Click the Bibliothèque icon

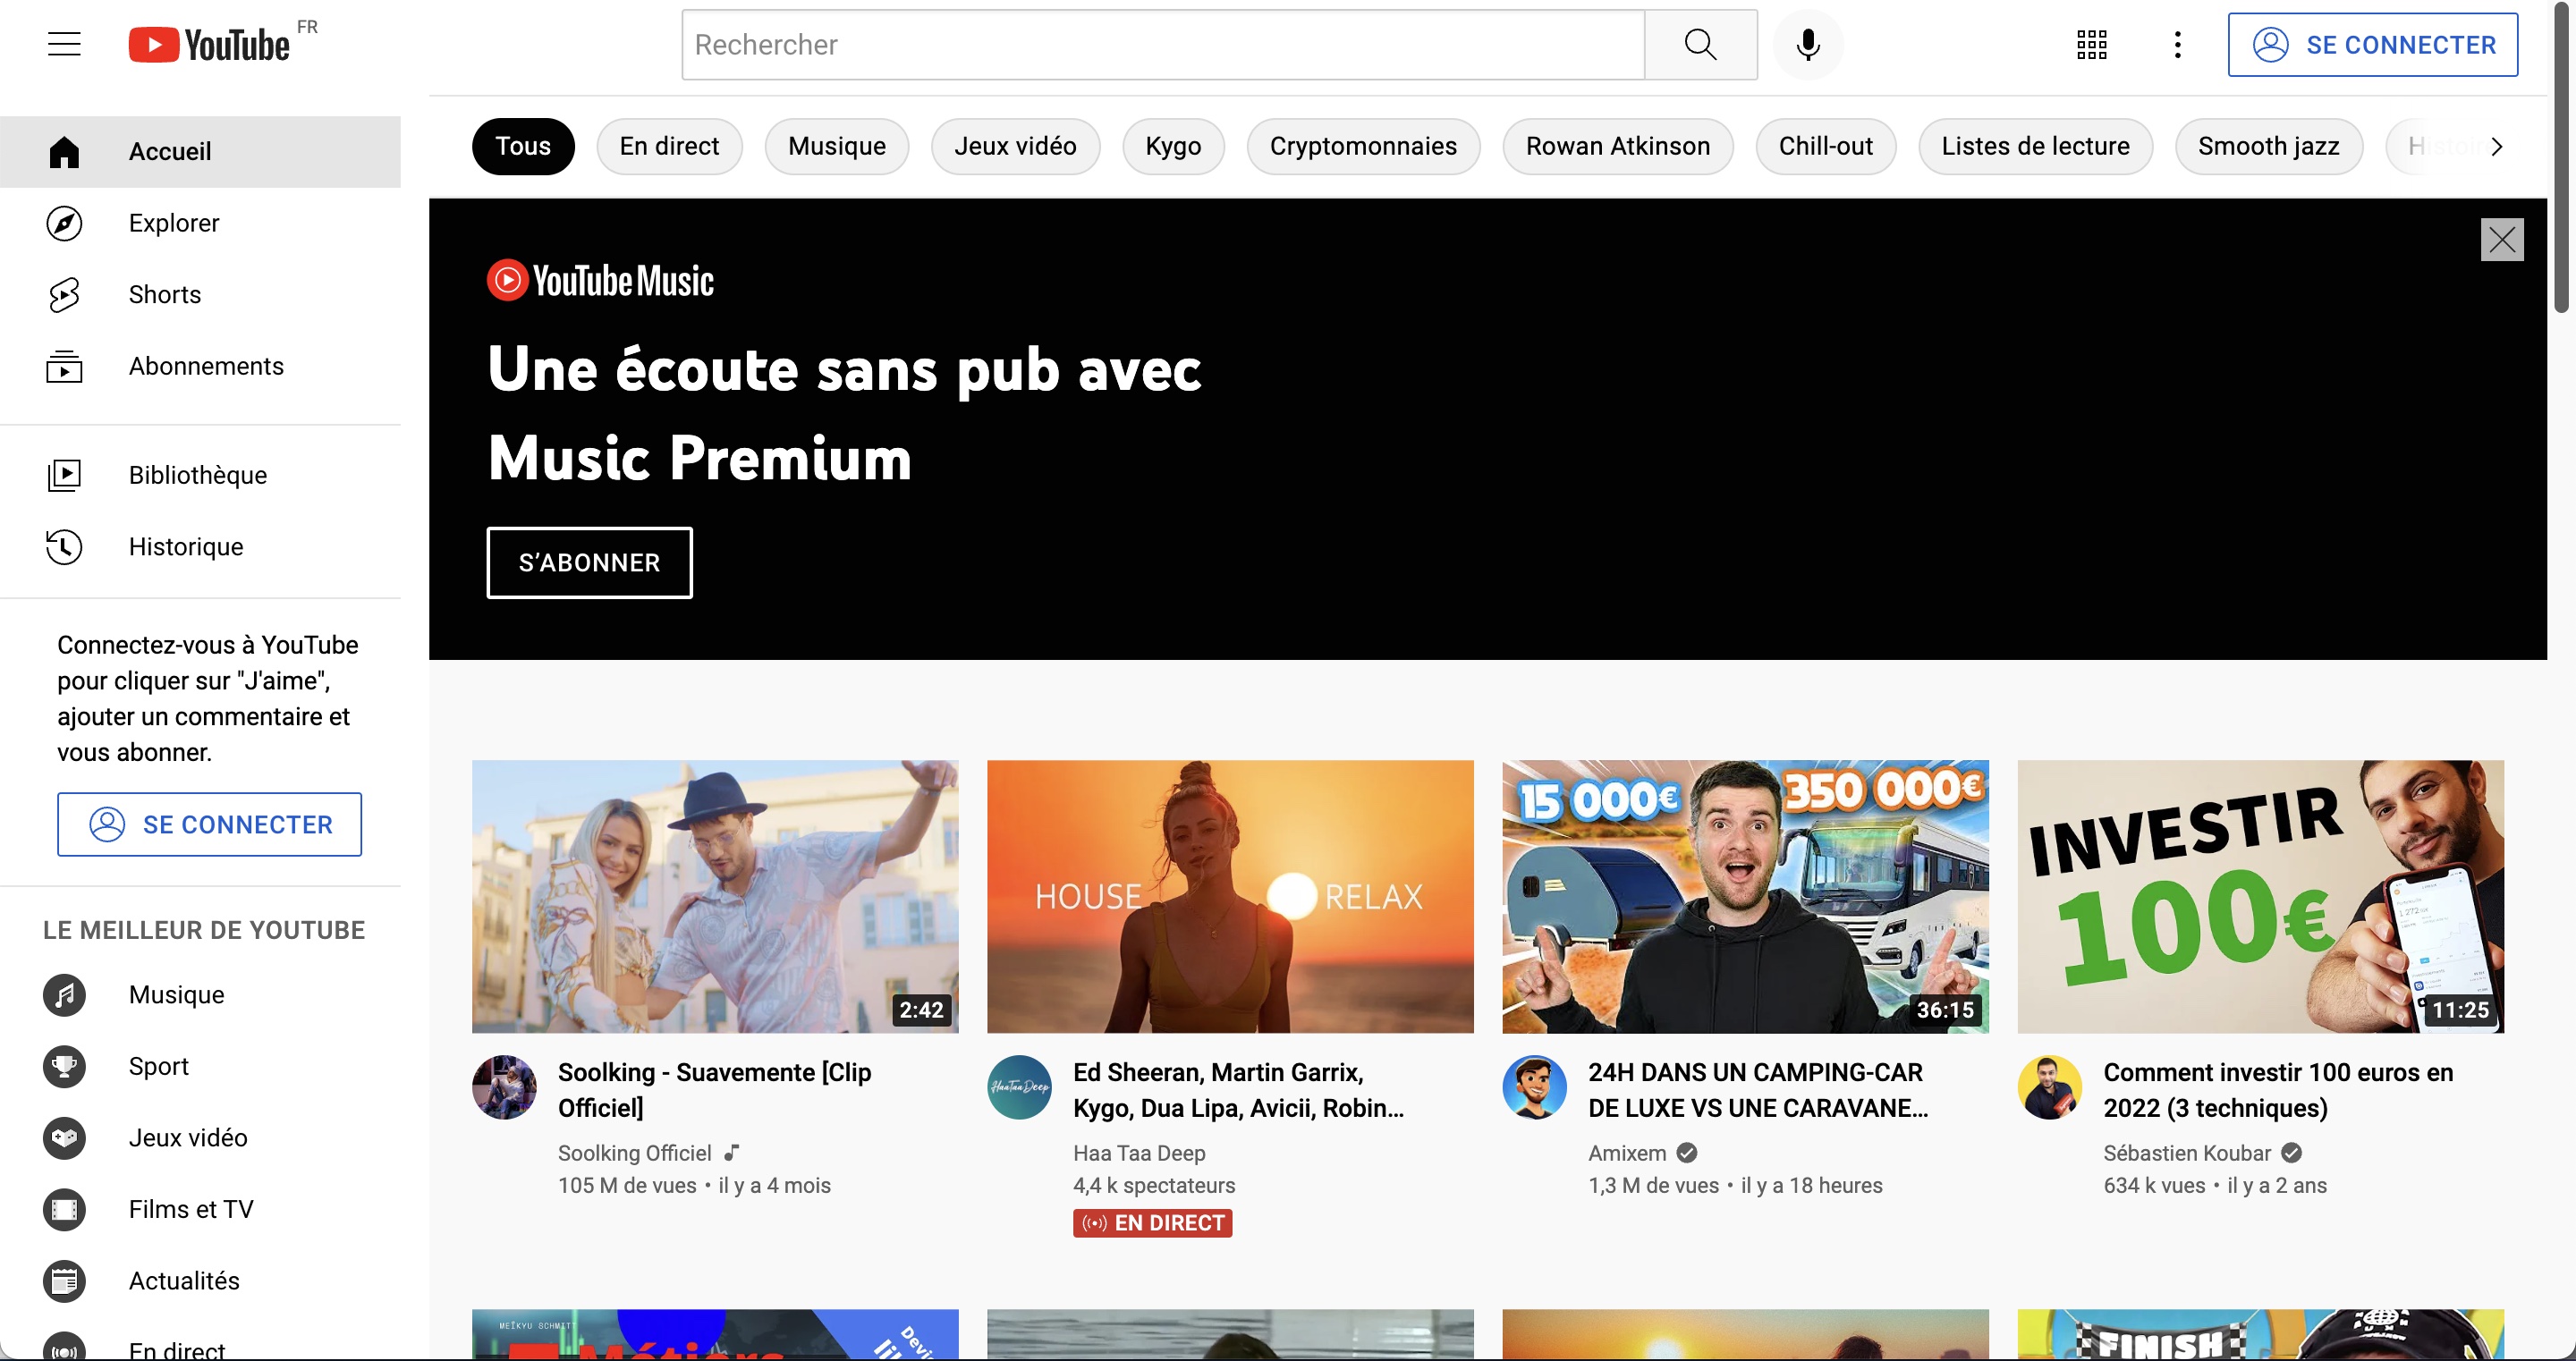64,475
